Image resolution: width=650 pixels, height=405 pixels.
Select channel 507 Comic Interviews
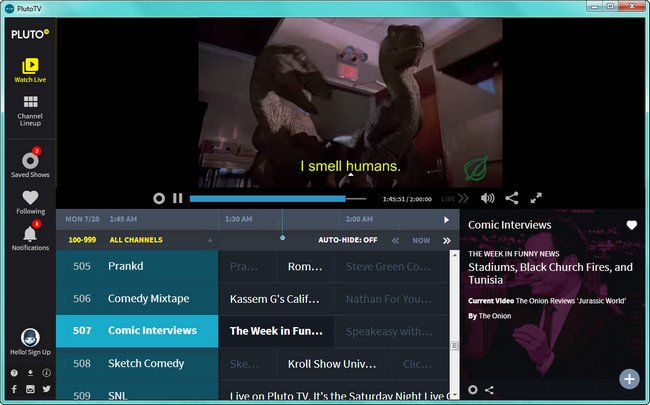(x=137, y=331)
